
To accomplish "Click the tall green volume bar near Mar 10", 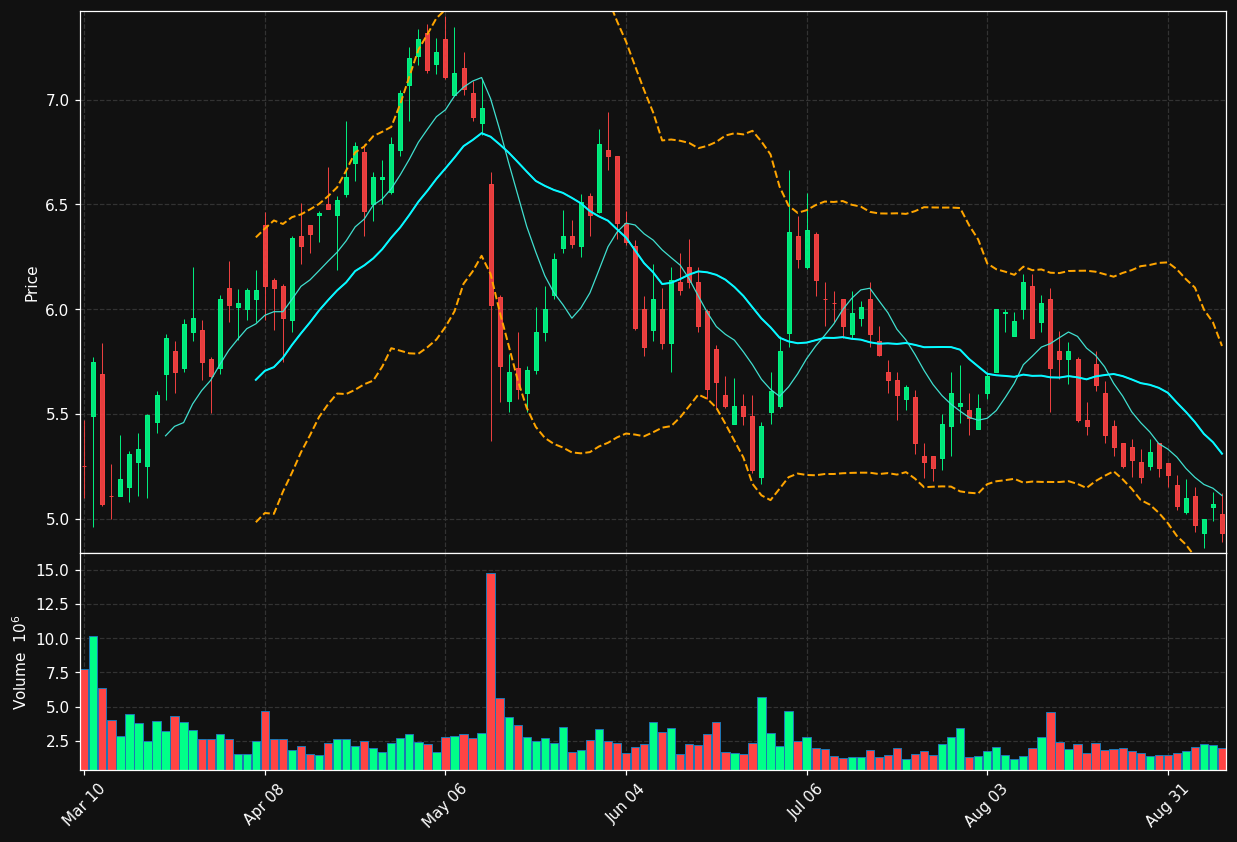I will pyautogui.click(x=93, y=703).
